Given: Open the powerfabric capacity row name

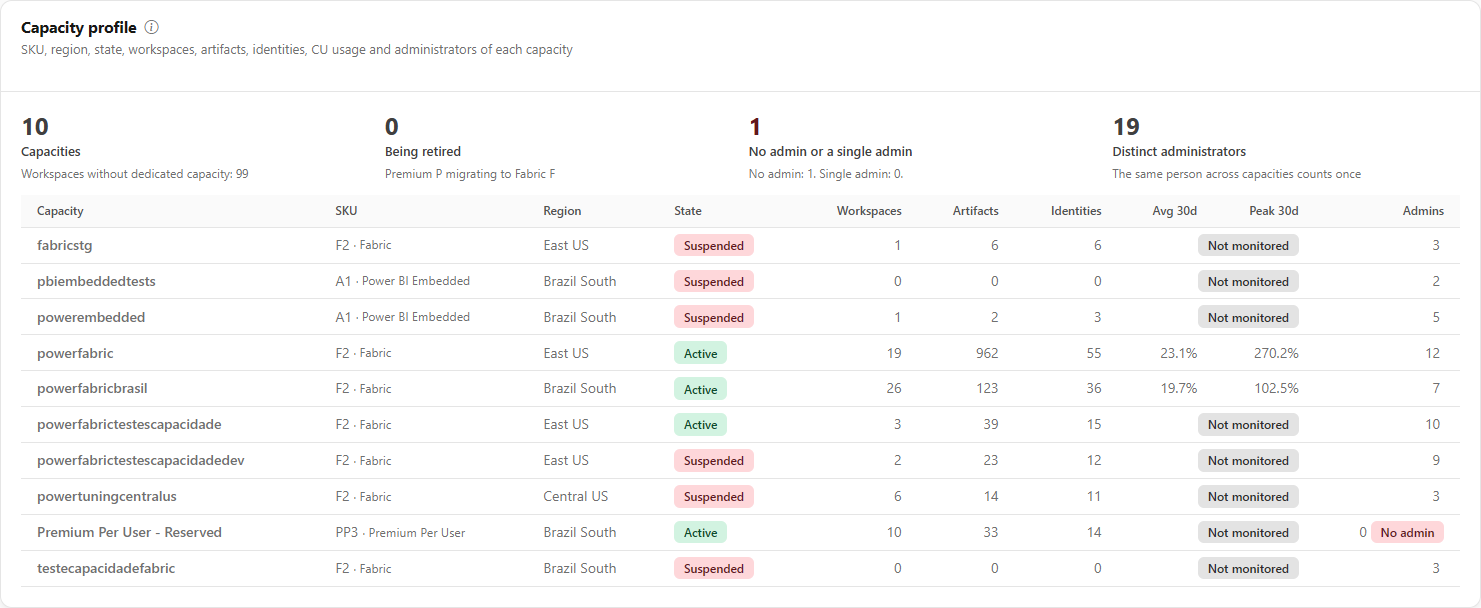Looking at the screenshot, I should click(75, 353).
